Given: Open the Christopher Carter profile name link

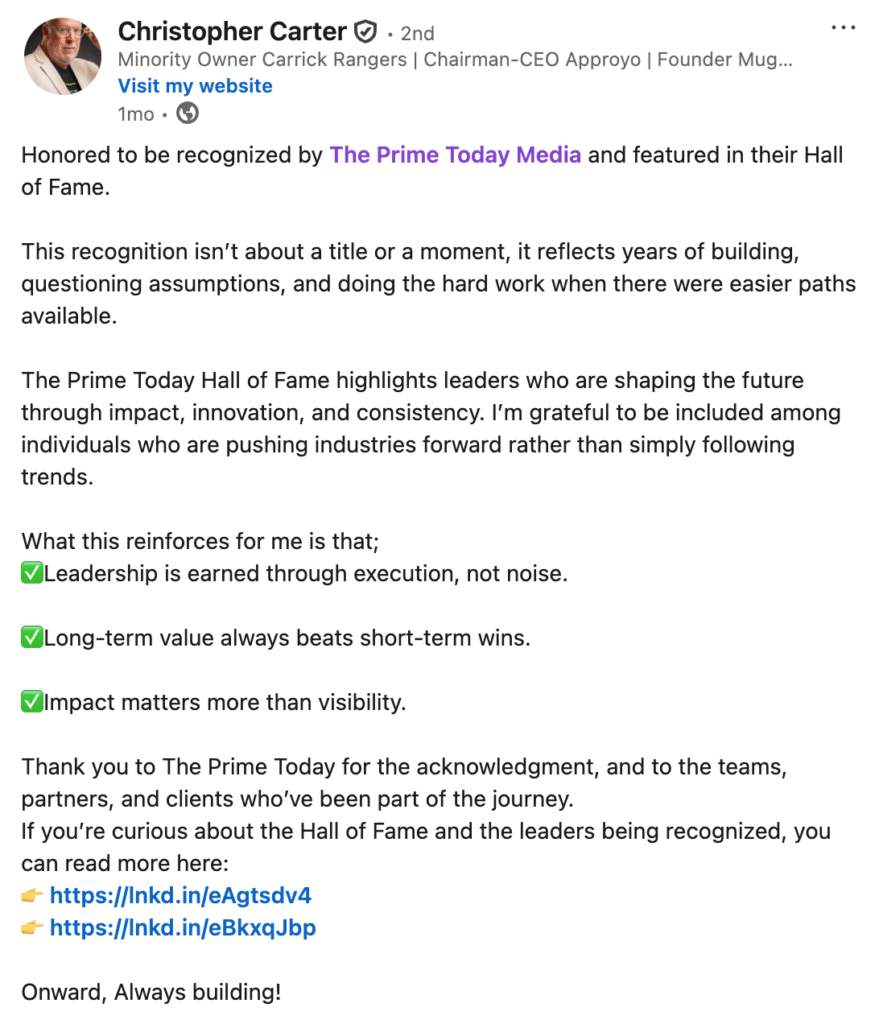Looking at the screenshot, I should pyautogui.click(x=232, y=32).
